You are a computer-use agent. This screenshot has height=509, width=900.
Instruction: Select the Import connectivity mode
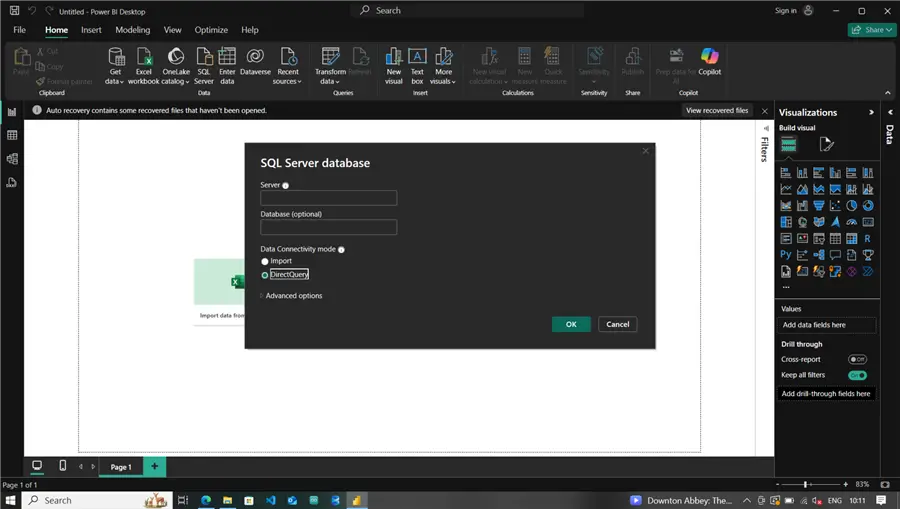tap(265, 261)
